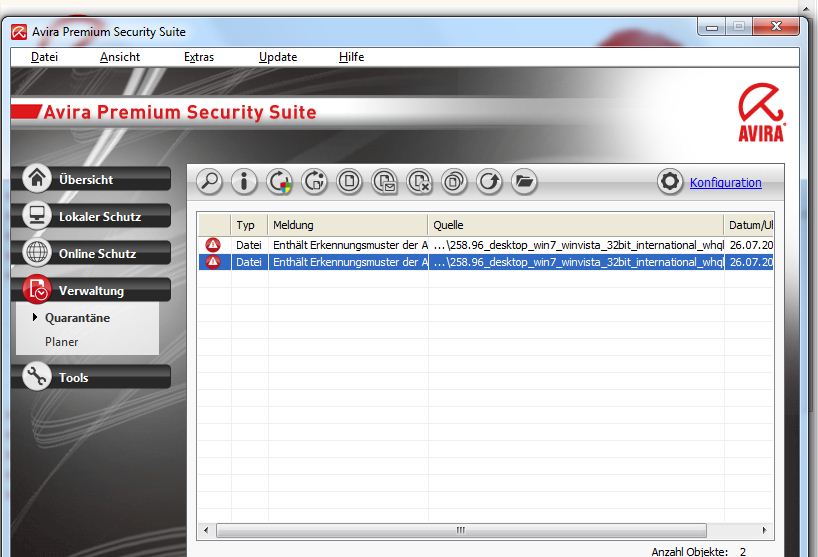The image size is (818, 557).
Task: Go to Übersicht section
Action: (x=91, y=179)
